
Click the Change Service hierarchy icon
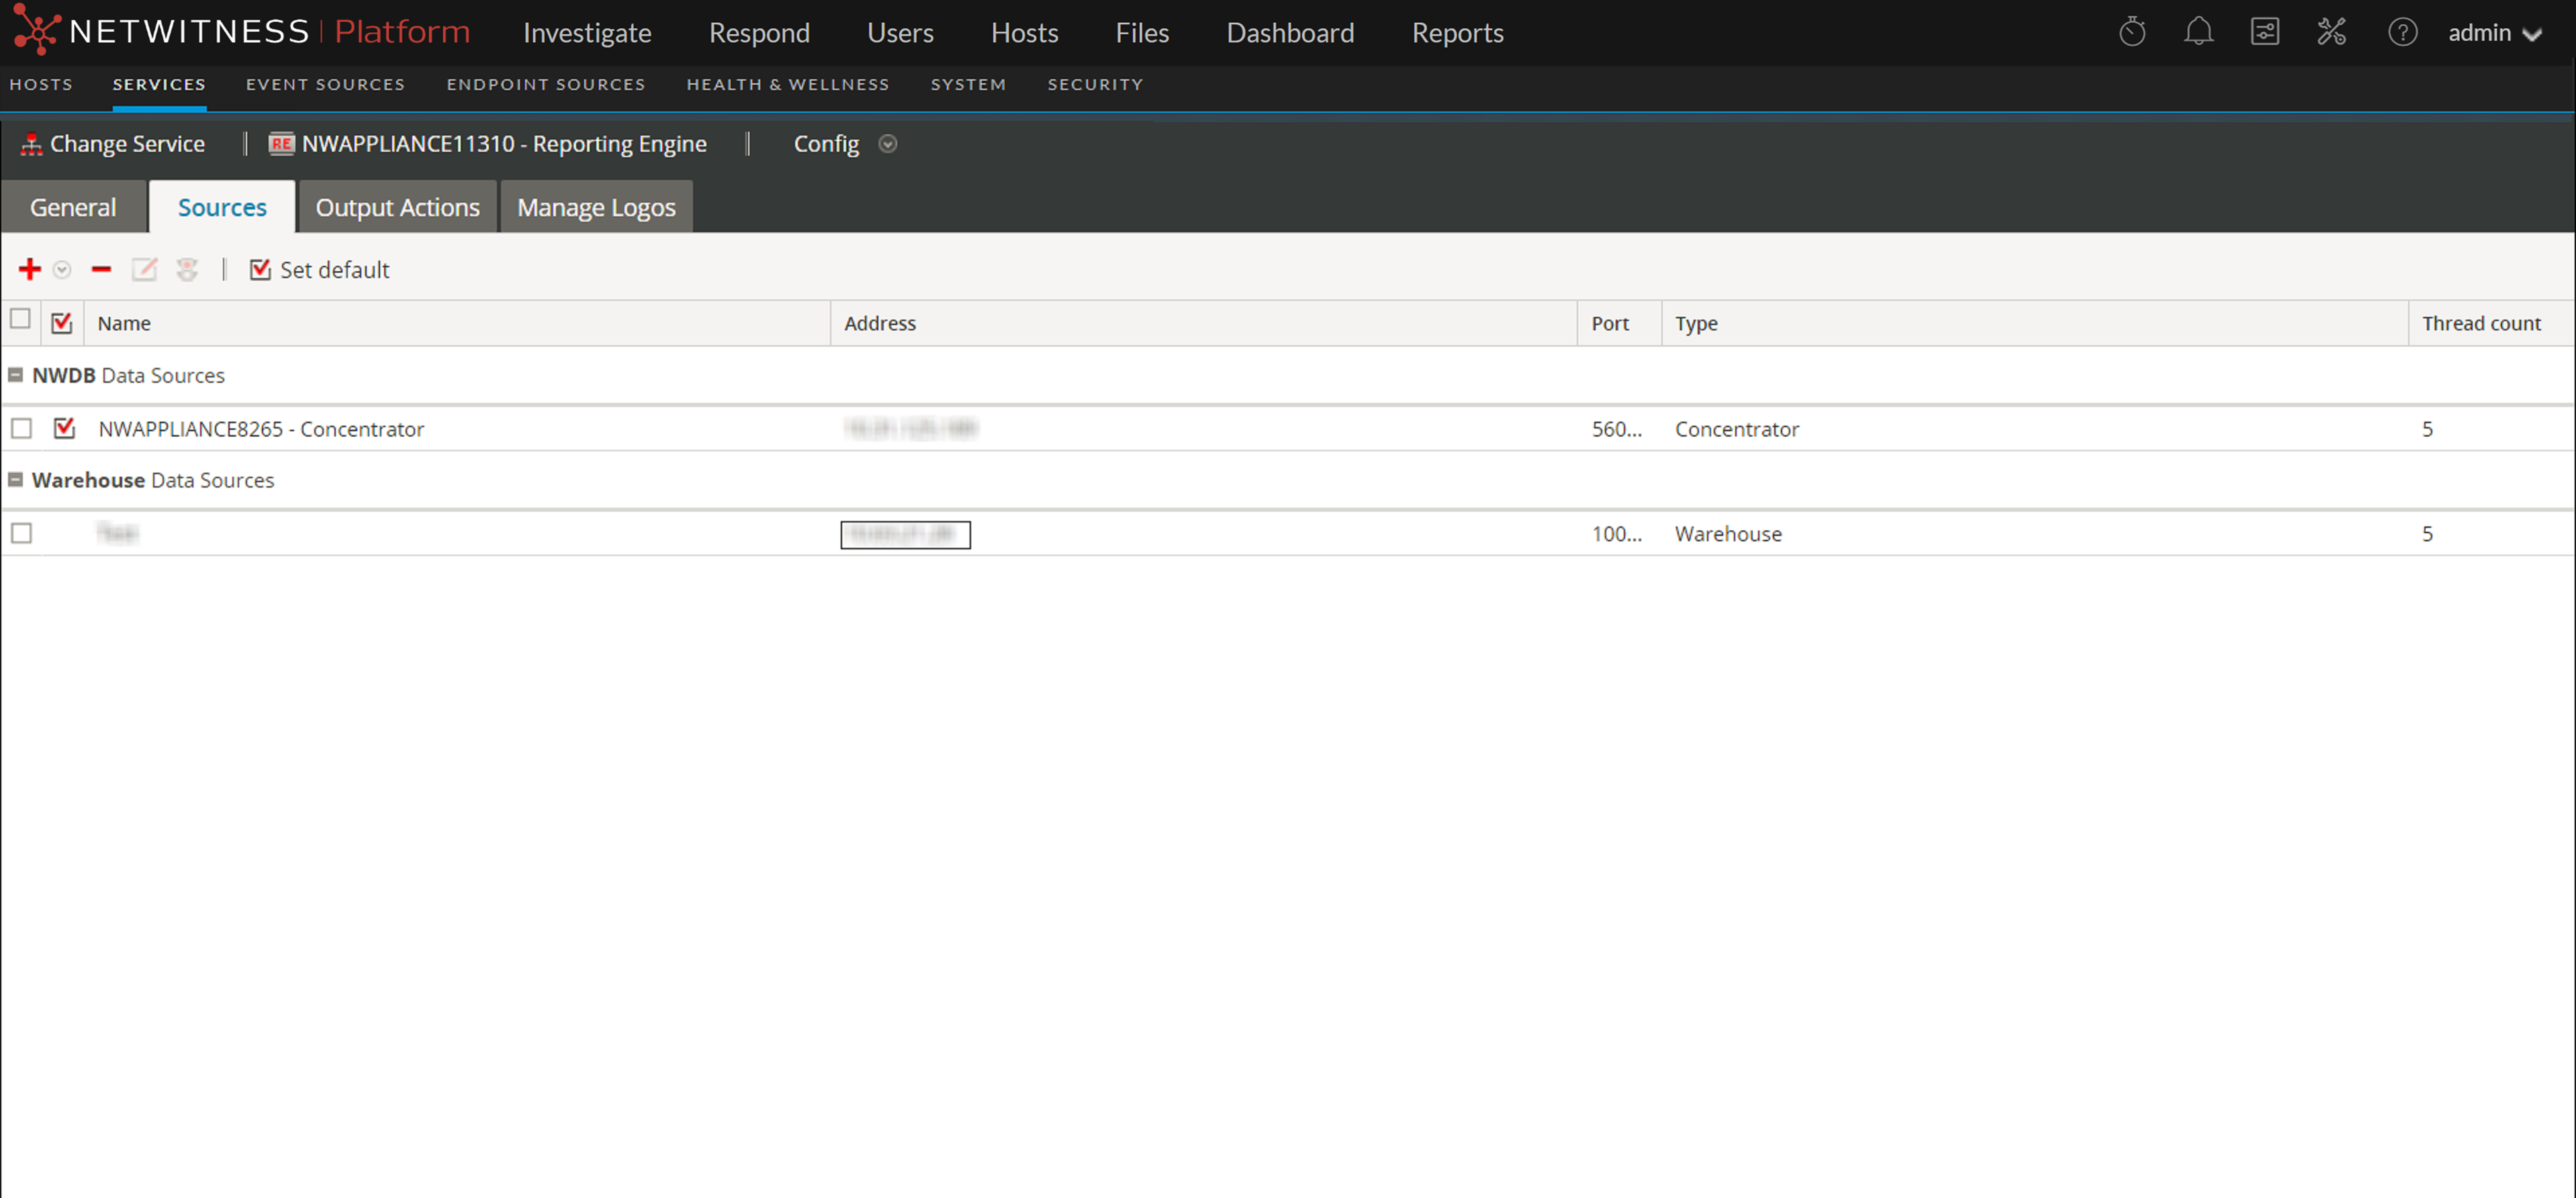(32, 144)
